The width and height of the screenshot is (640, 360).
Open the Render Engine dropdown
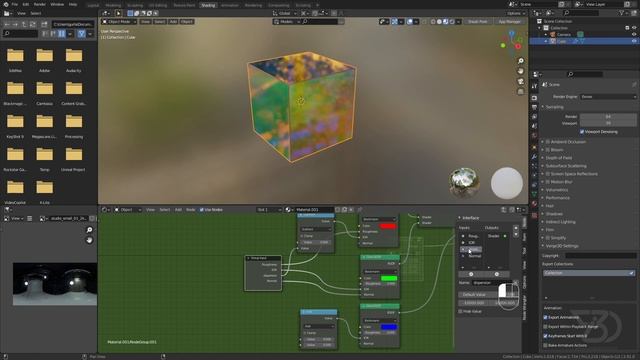[x=608, y=97]
